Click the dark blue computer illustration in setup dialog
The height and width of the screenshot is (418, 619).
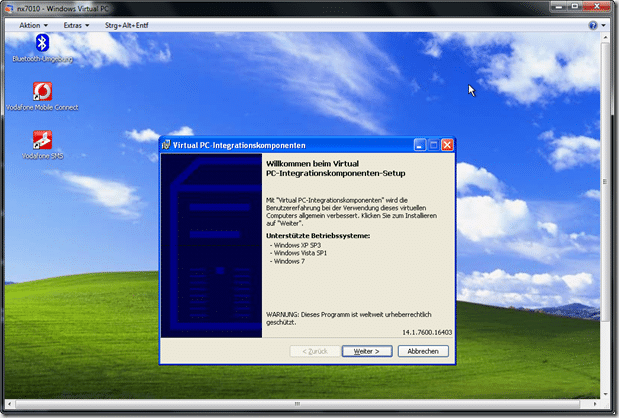pyautogui.click(x=212, y=246)
